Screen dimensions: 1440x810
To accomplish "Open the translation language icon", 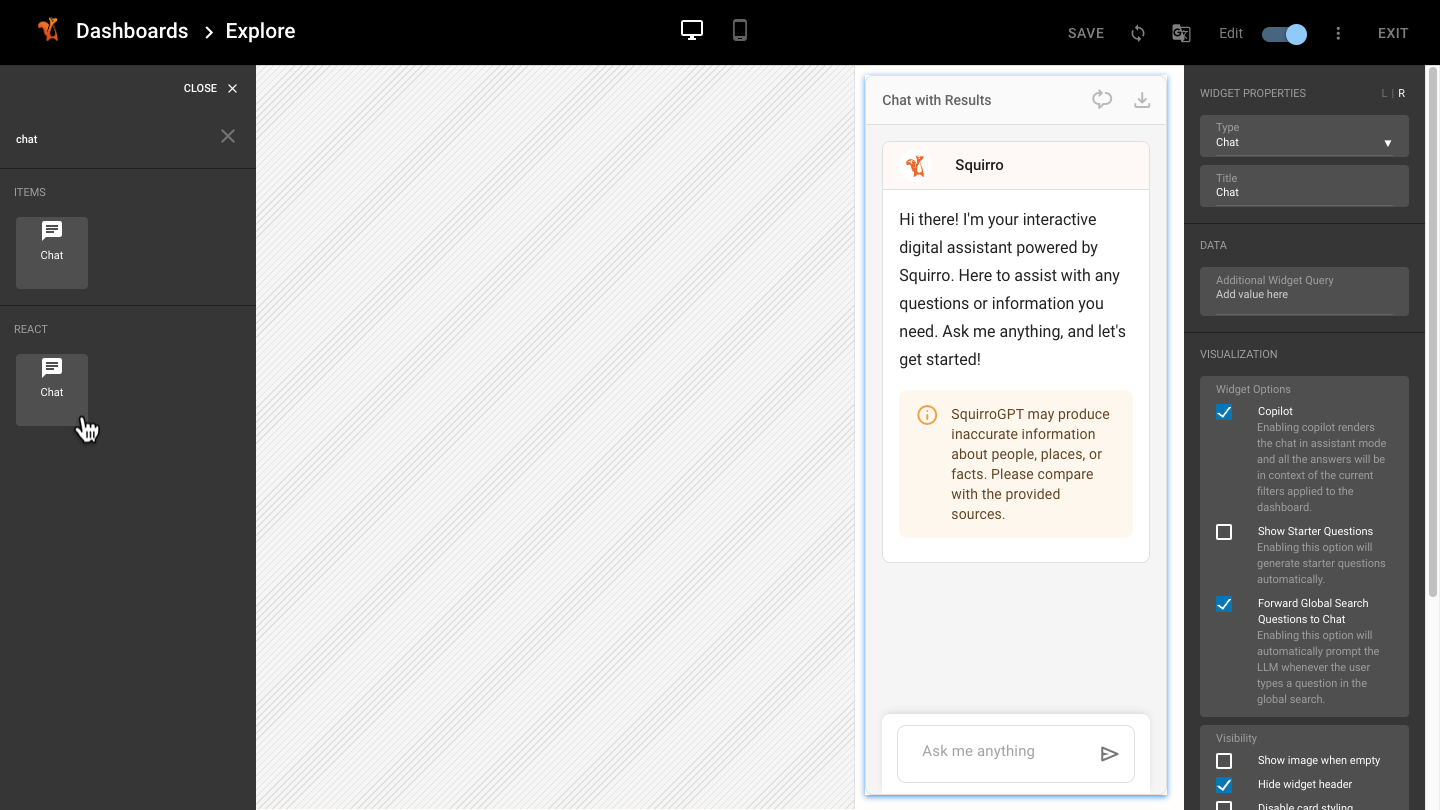I will coord(1181,33).
